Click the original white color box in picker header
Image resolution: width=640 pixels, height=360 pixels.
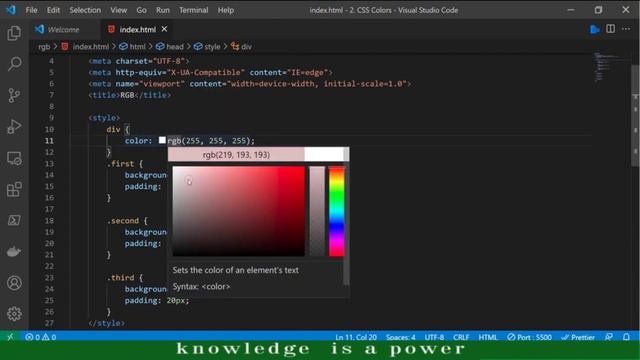324,155
